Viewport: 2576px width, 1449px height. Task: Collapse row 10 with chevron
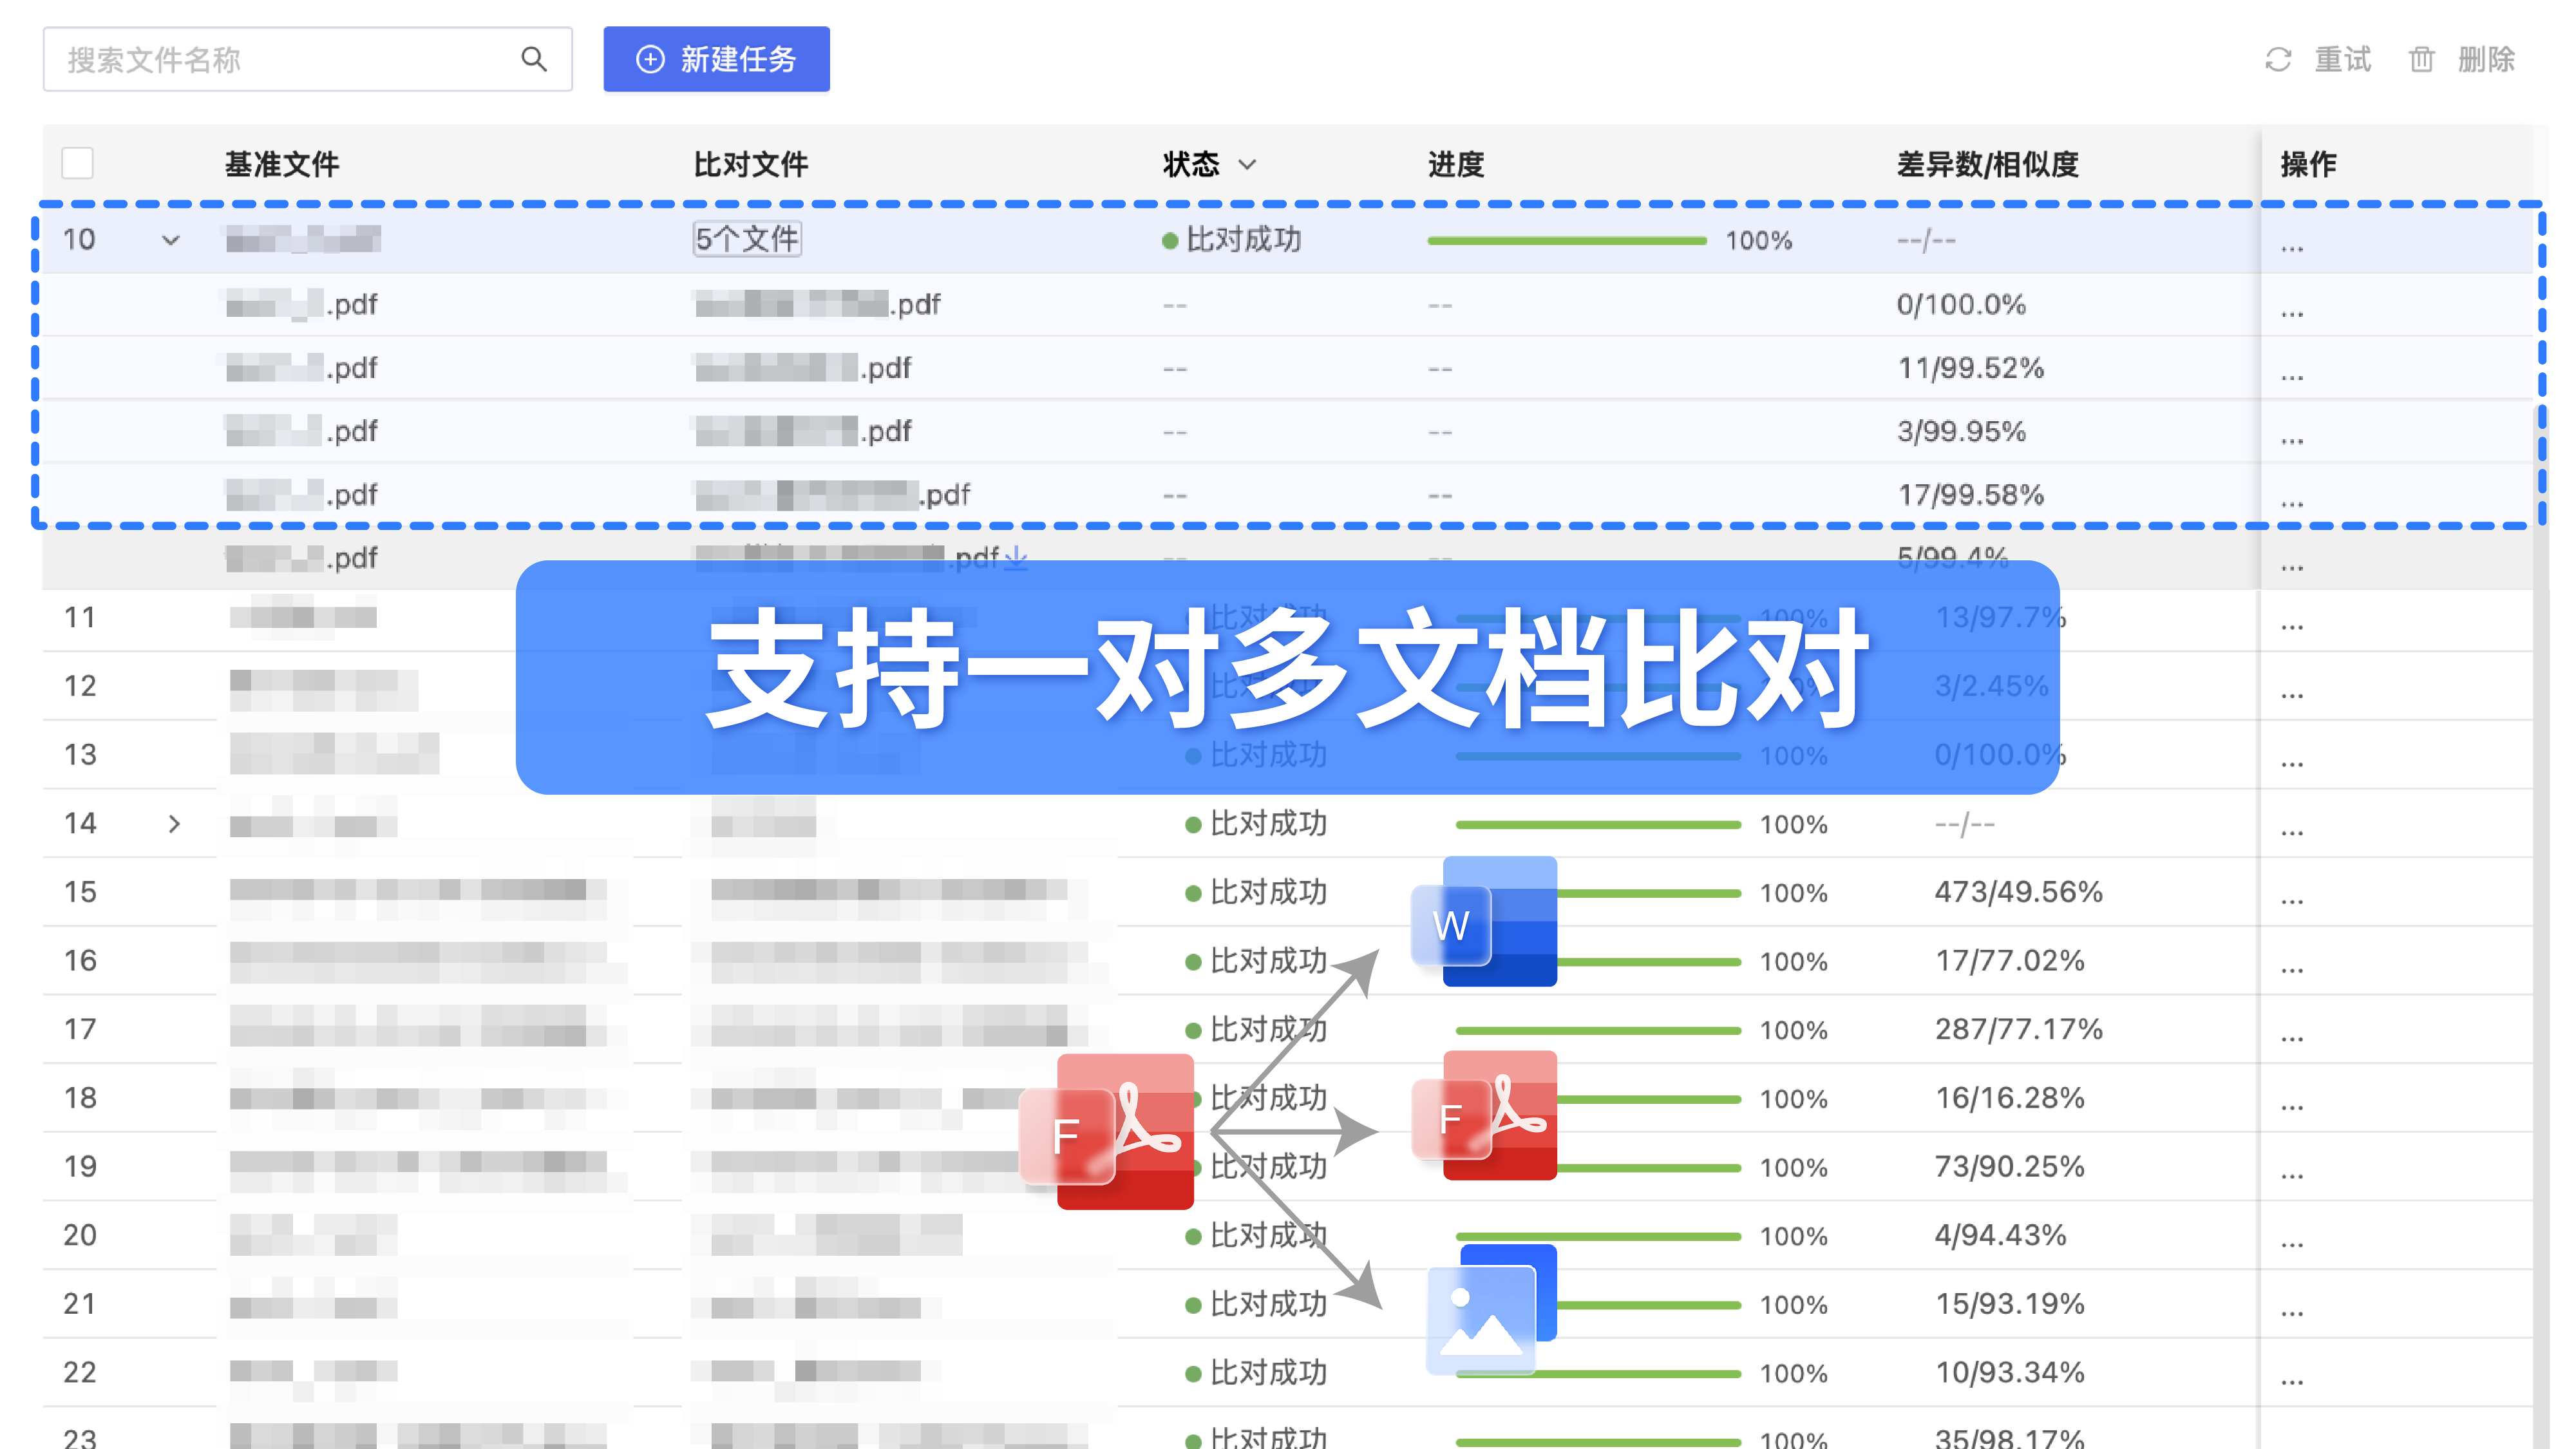point(171,240)
